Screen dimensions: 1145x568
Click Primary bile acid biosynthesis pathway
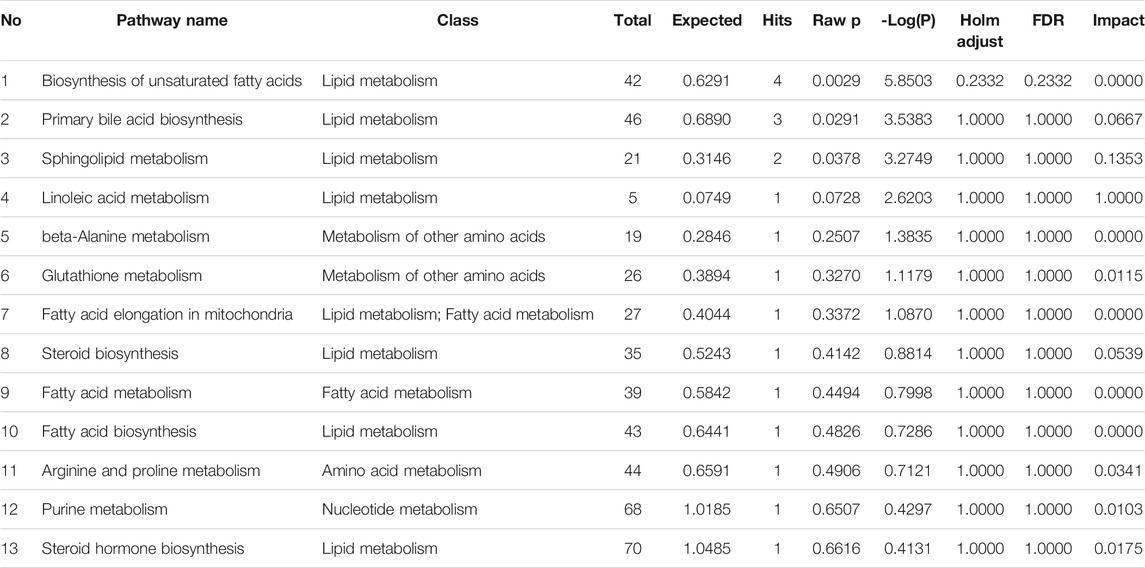[x=142, y=120]
